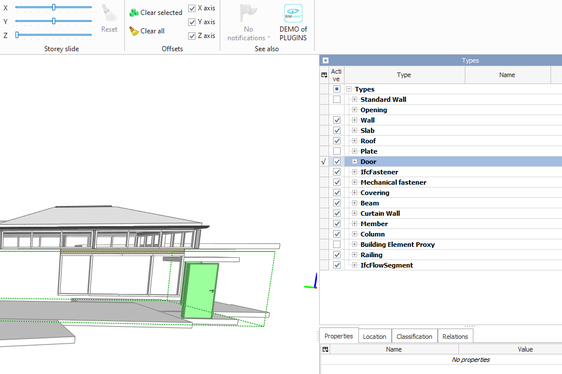Click the Z storey slider handle
Image resolution: width=562 pixels, height=374 pixels.
coord(17,35)
